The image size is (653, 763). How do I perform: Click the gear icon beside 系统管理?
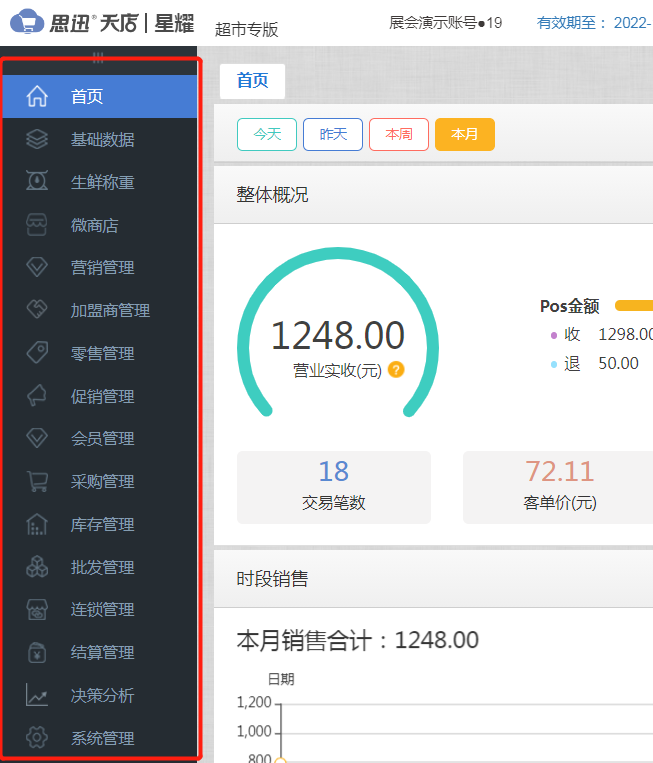coord(37,738)
